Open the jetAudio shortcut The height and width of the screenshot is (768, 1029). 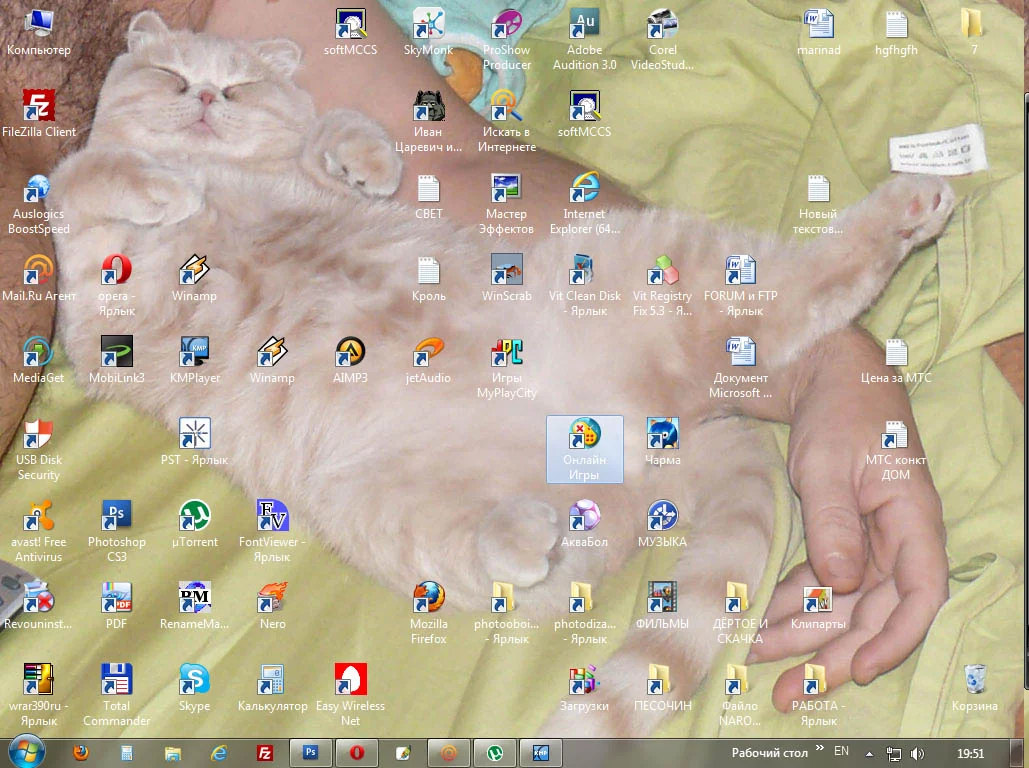(x=428, y=360)
